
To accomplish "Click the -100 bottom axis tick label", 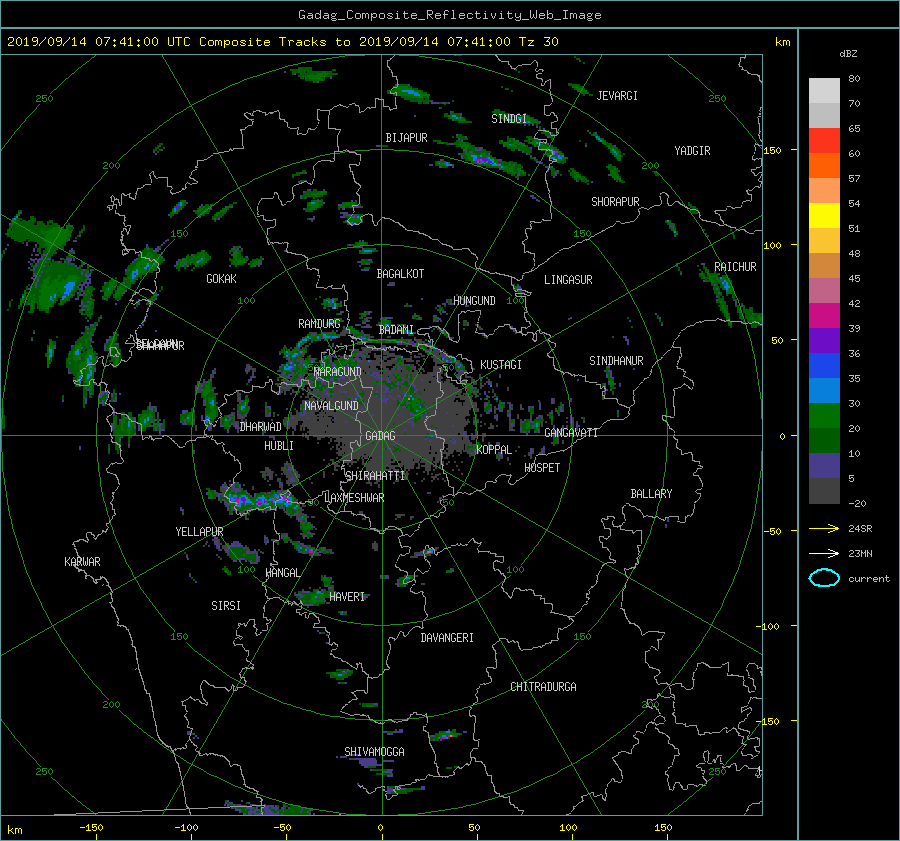I will click(x=186, y=828).
